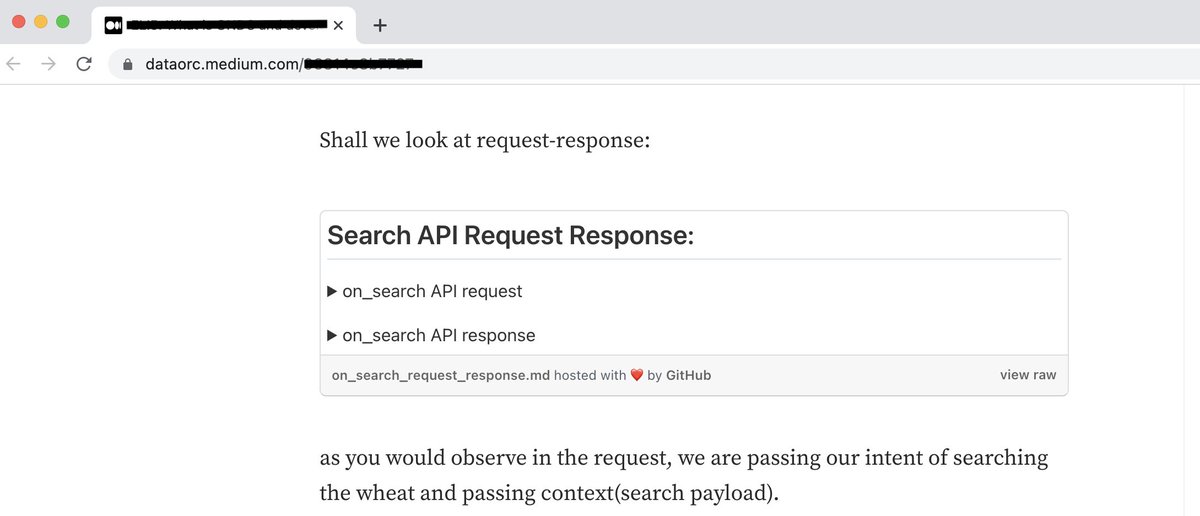Click the green fullscreen window button
1200x516 pixels.
click(x=63, y=22)
